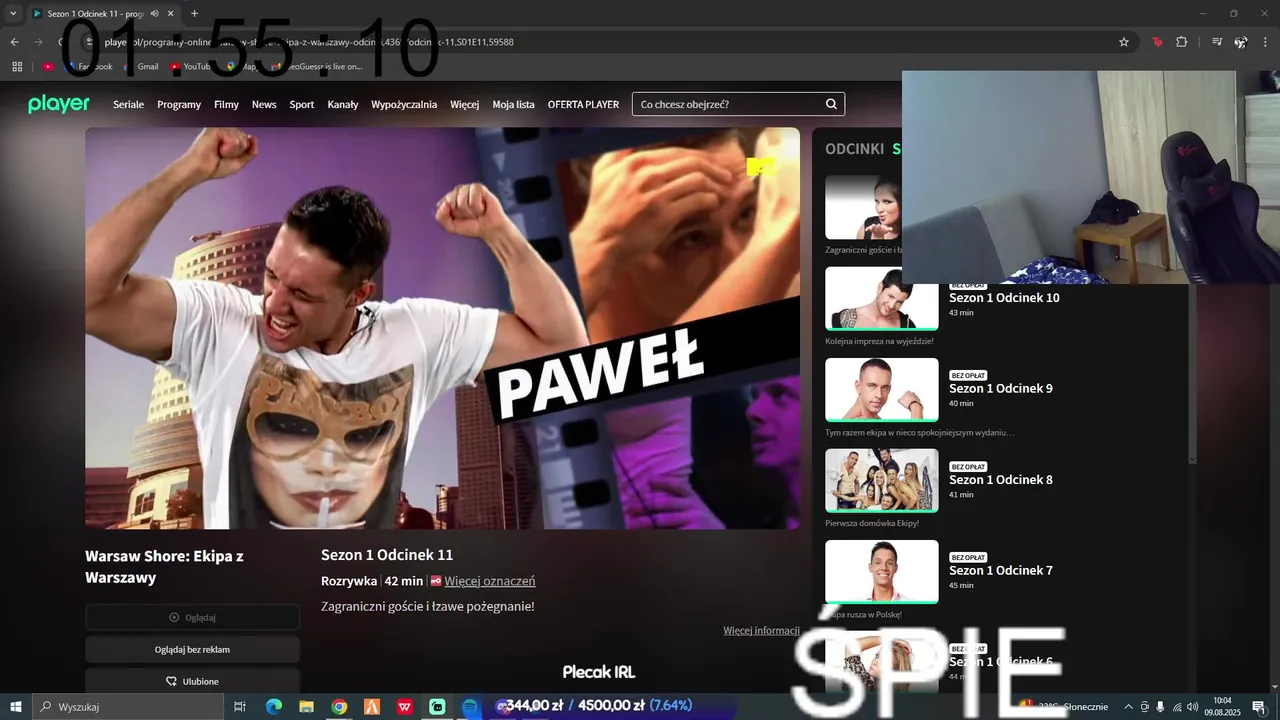The width and height of the screenshot is (1280, 720).
Task: Launch Microsoft Edge from the taskbar
Action: pyautogui.click(x=273, y=707)
